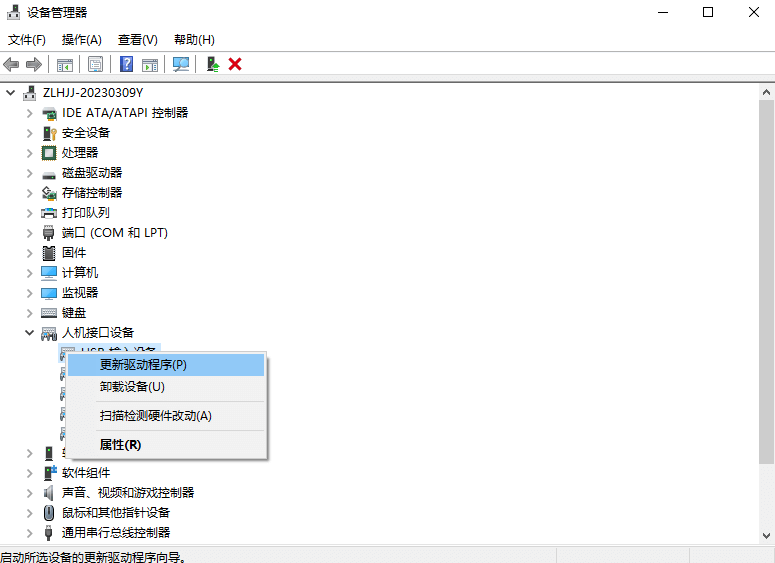Expand the 打印队列 node
Screen dimensions: 775x563
point(30,213)
